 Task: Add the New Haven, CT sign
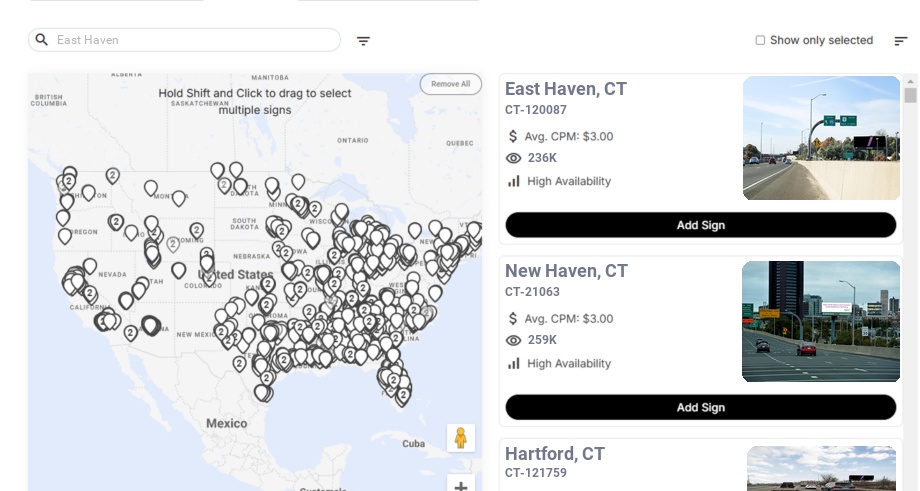700,407
